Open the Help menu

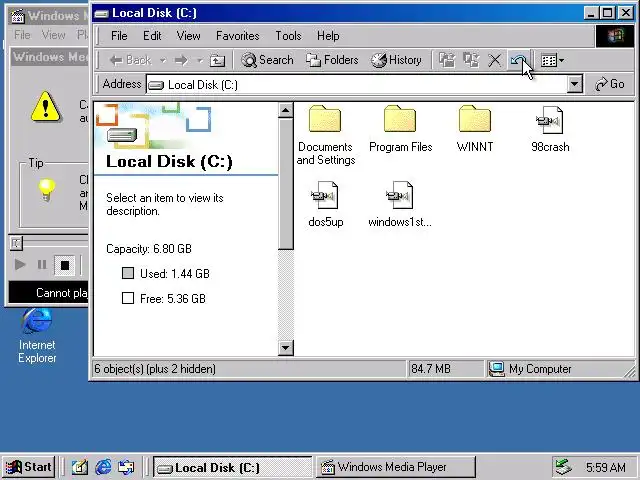(328, 36)
